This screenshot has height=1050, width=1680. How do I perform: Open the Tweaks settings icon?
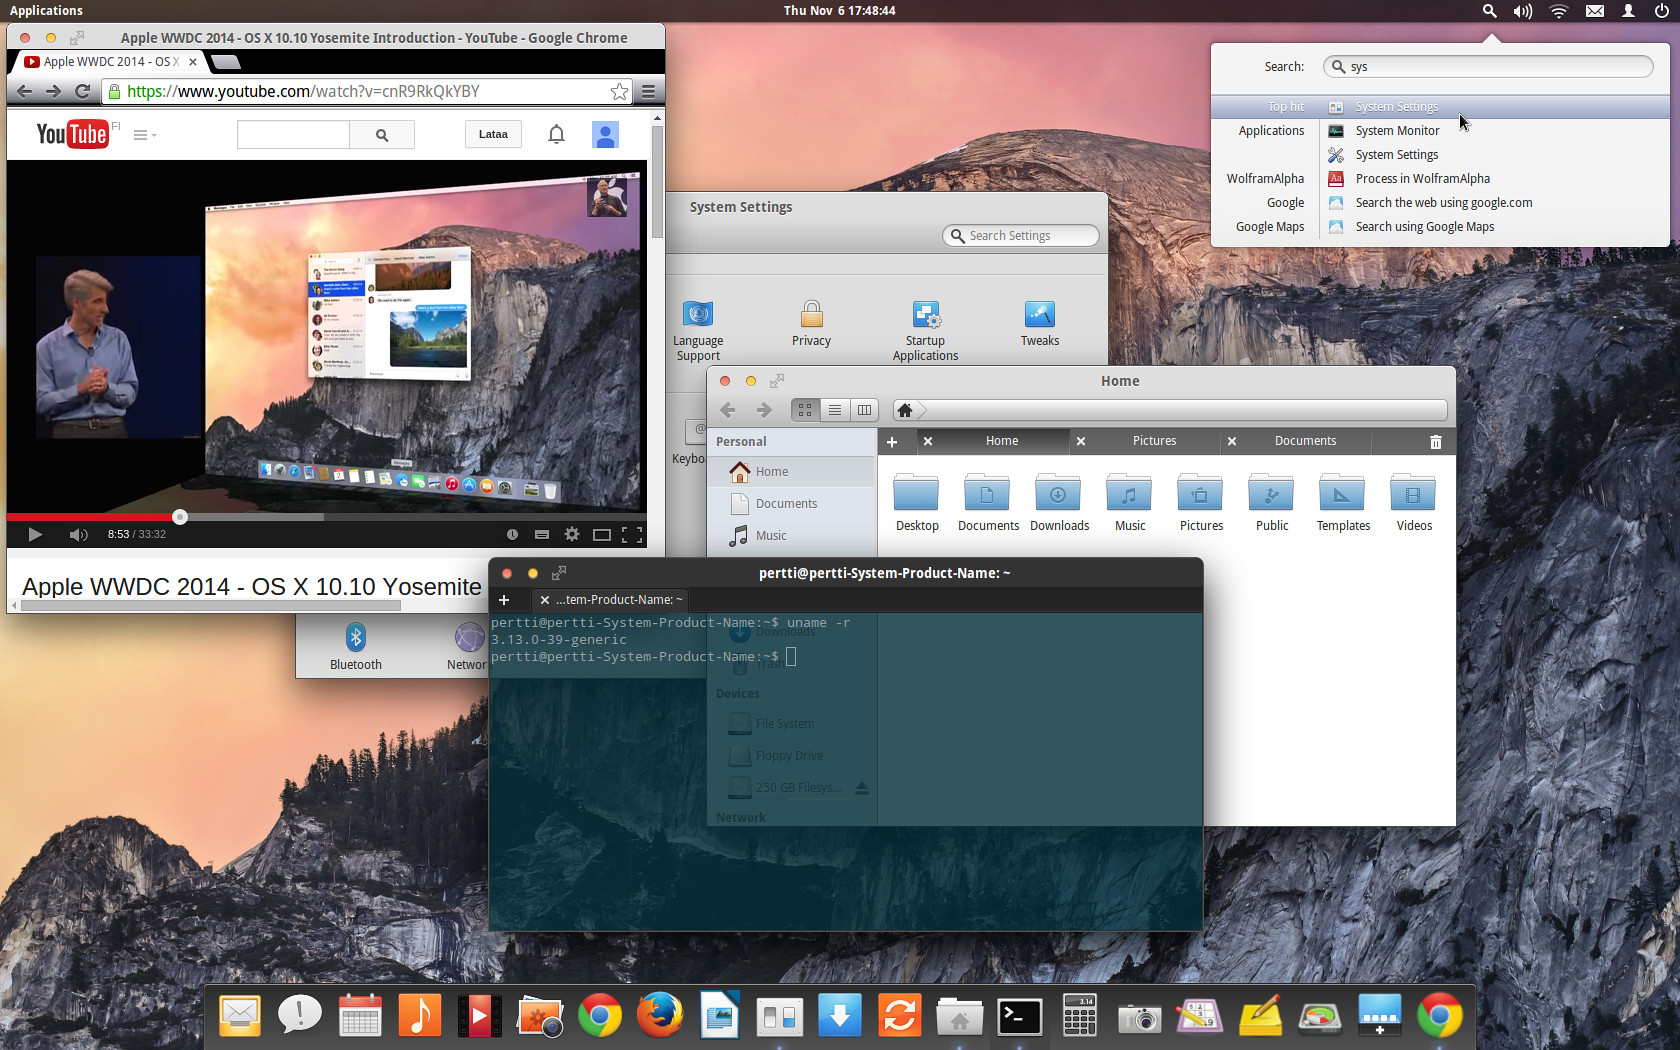coord(1039,316)
